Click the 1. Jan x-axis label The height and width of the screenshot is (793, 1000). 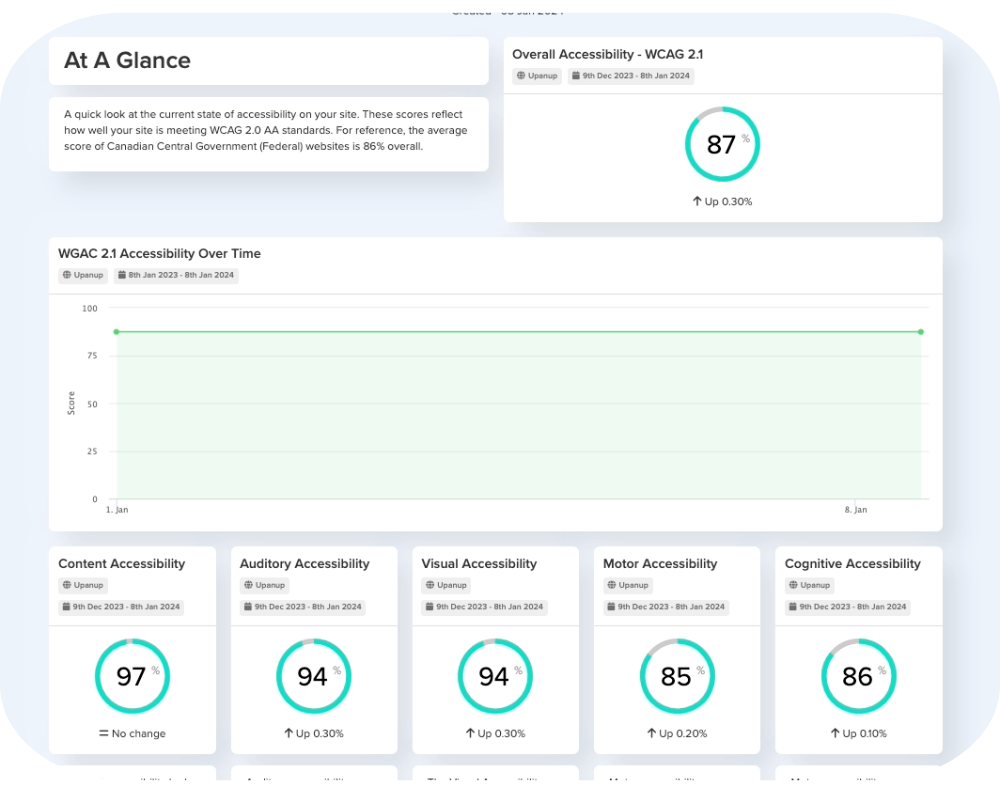coord(117,510)
